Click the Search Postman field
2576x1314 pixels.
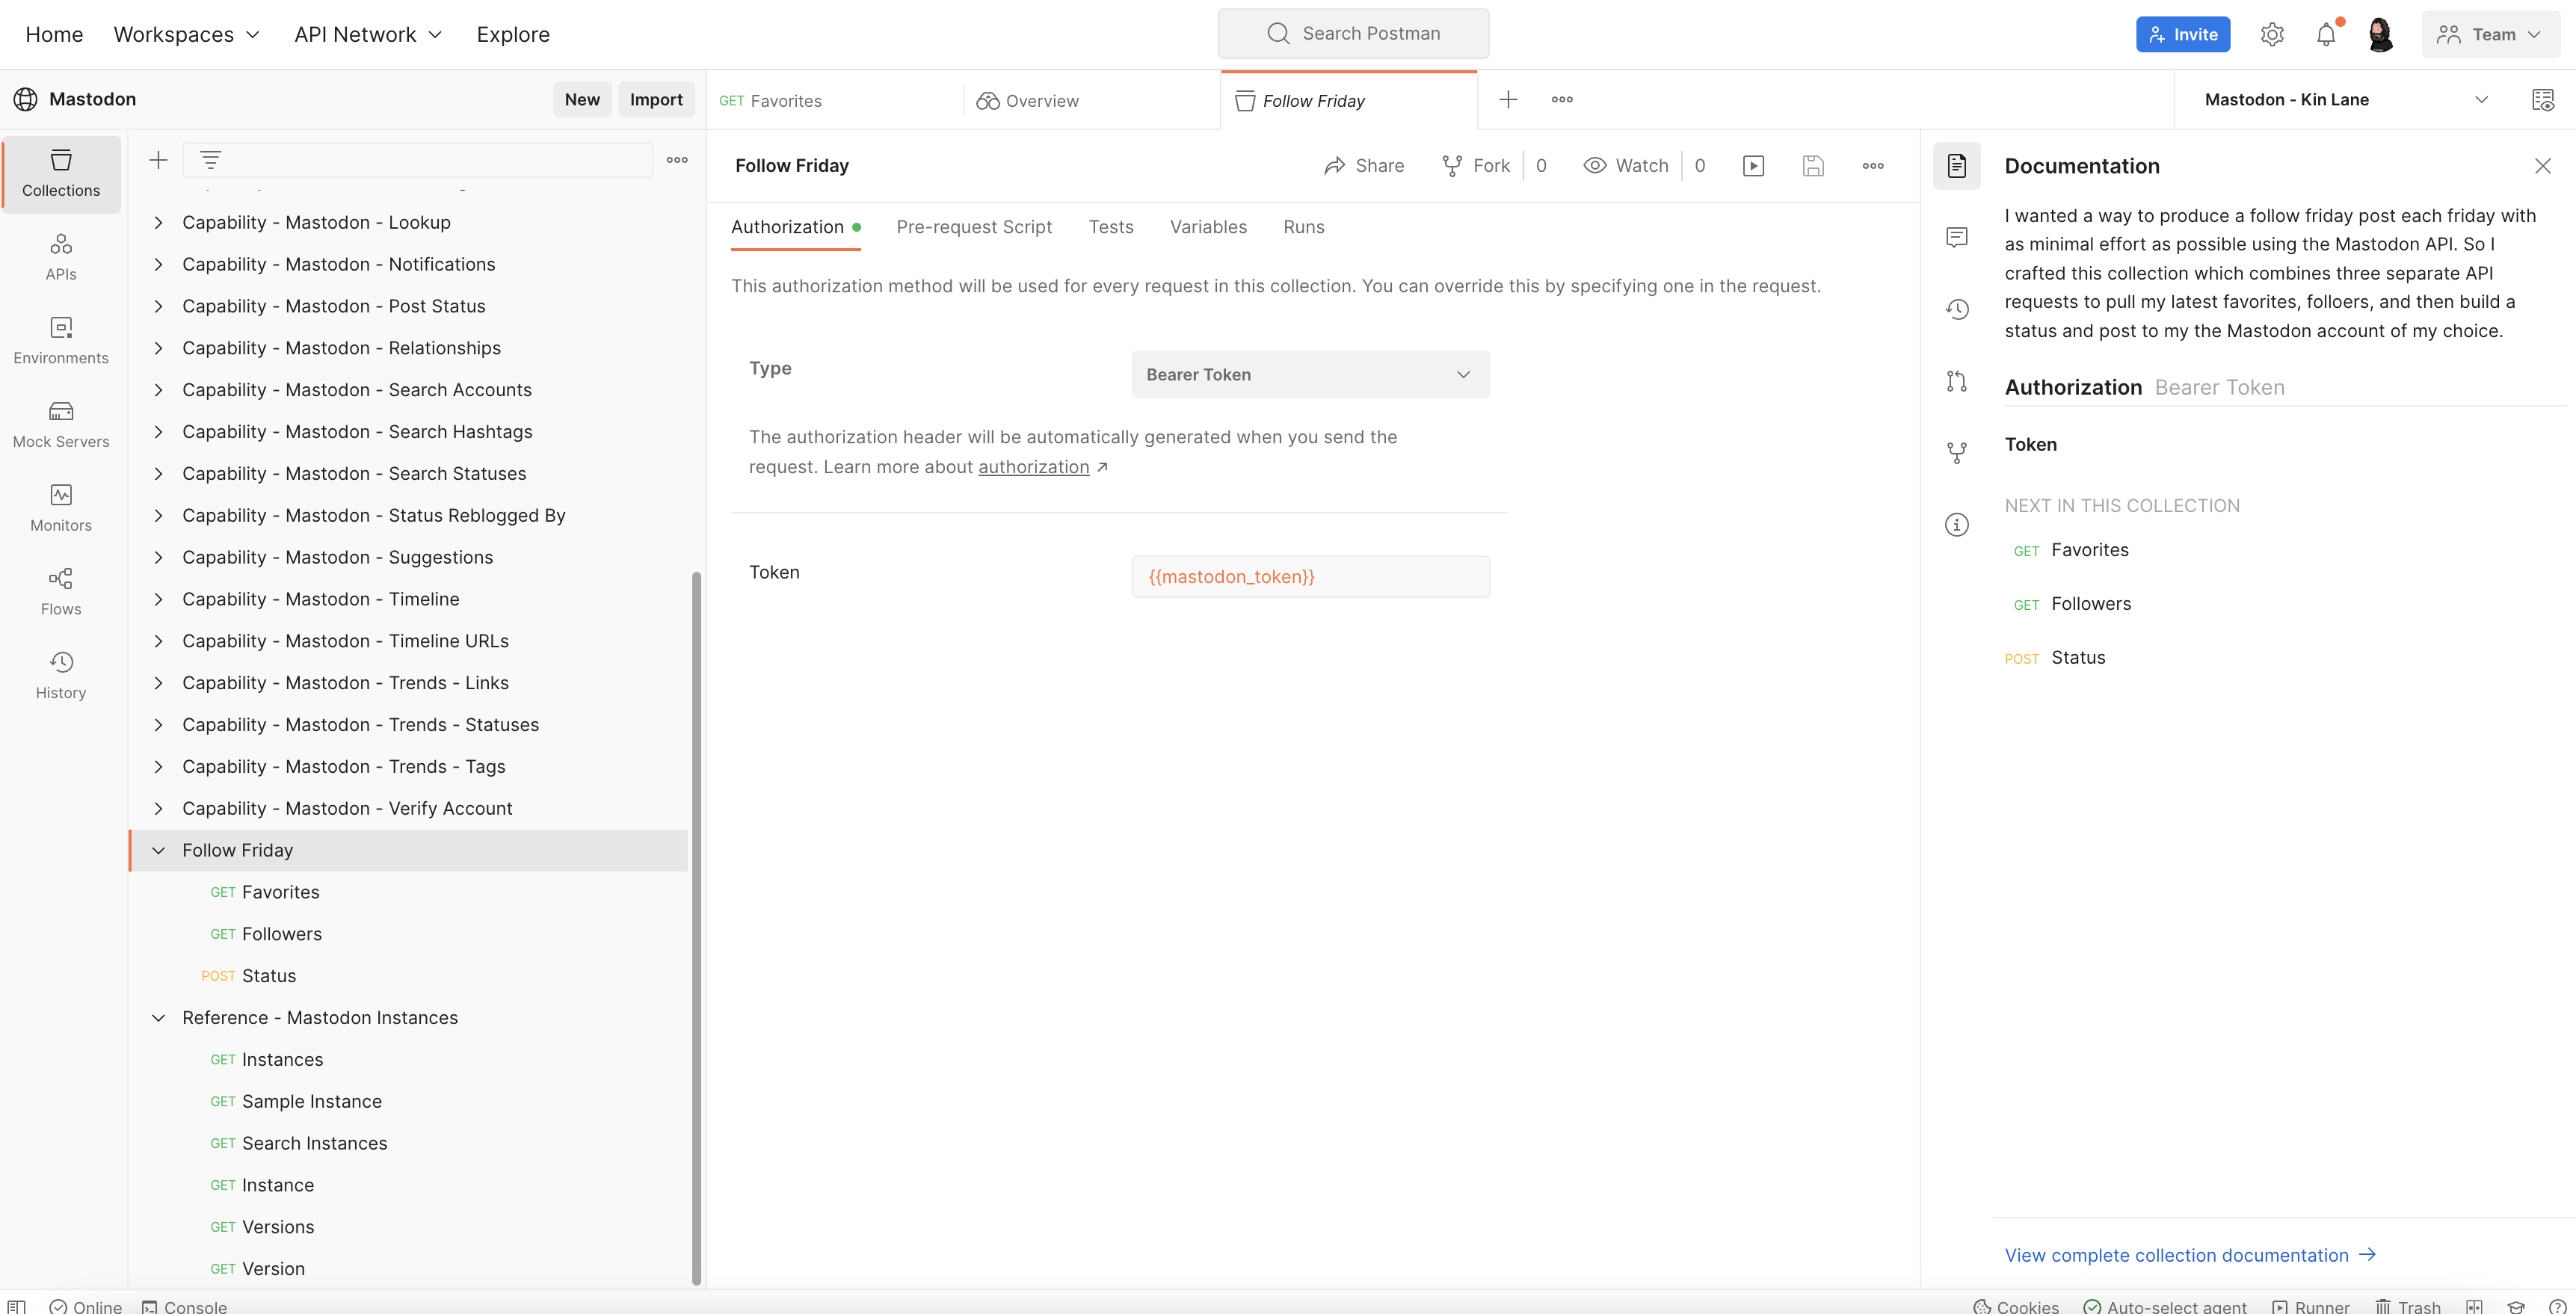point(1353,33)
